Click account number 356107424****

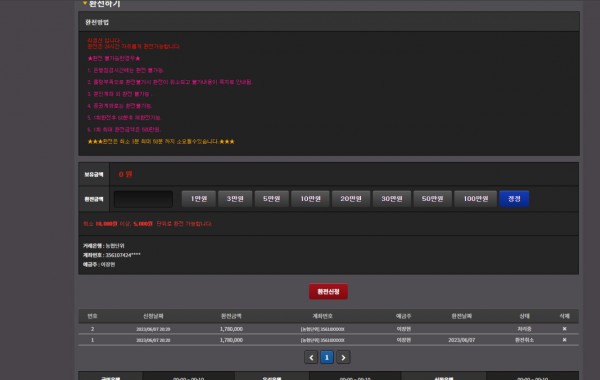point(123,255)
